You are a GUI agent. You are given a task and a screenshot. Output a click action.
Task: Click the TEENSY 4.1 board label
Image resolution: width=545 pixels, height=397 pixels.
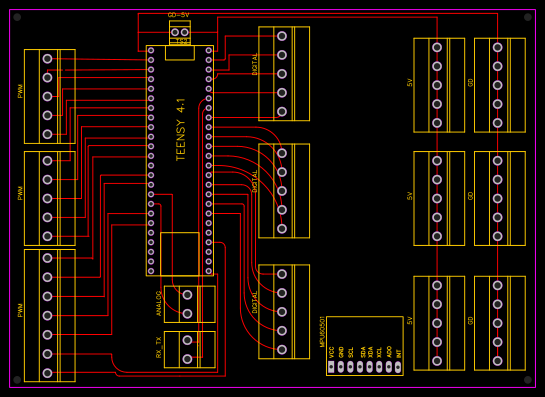tap(181, 130)
